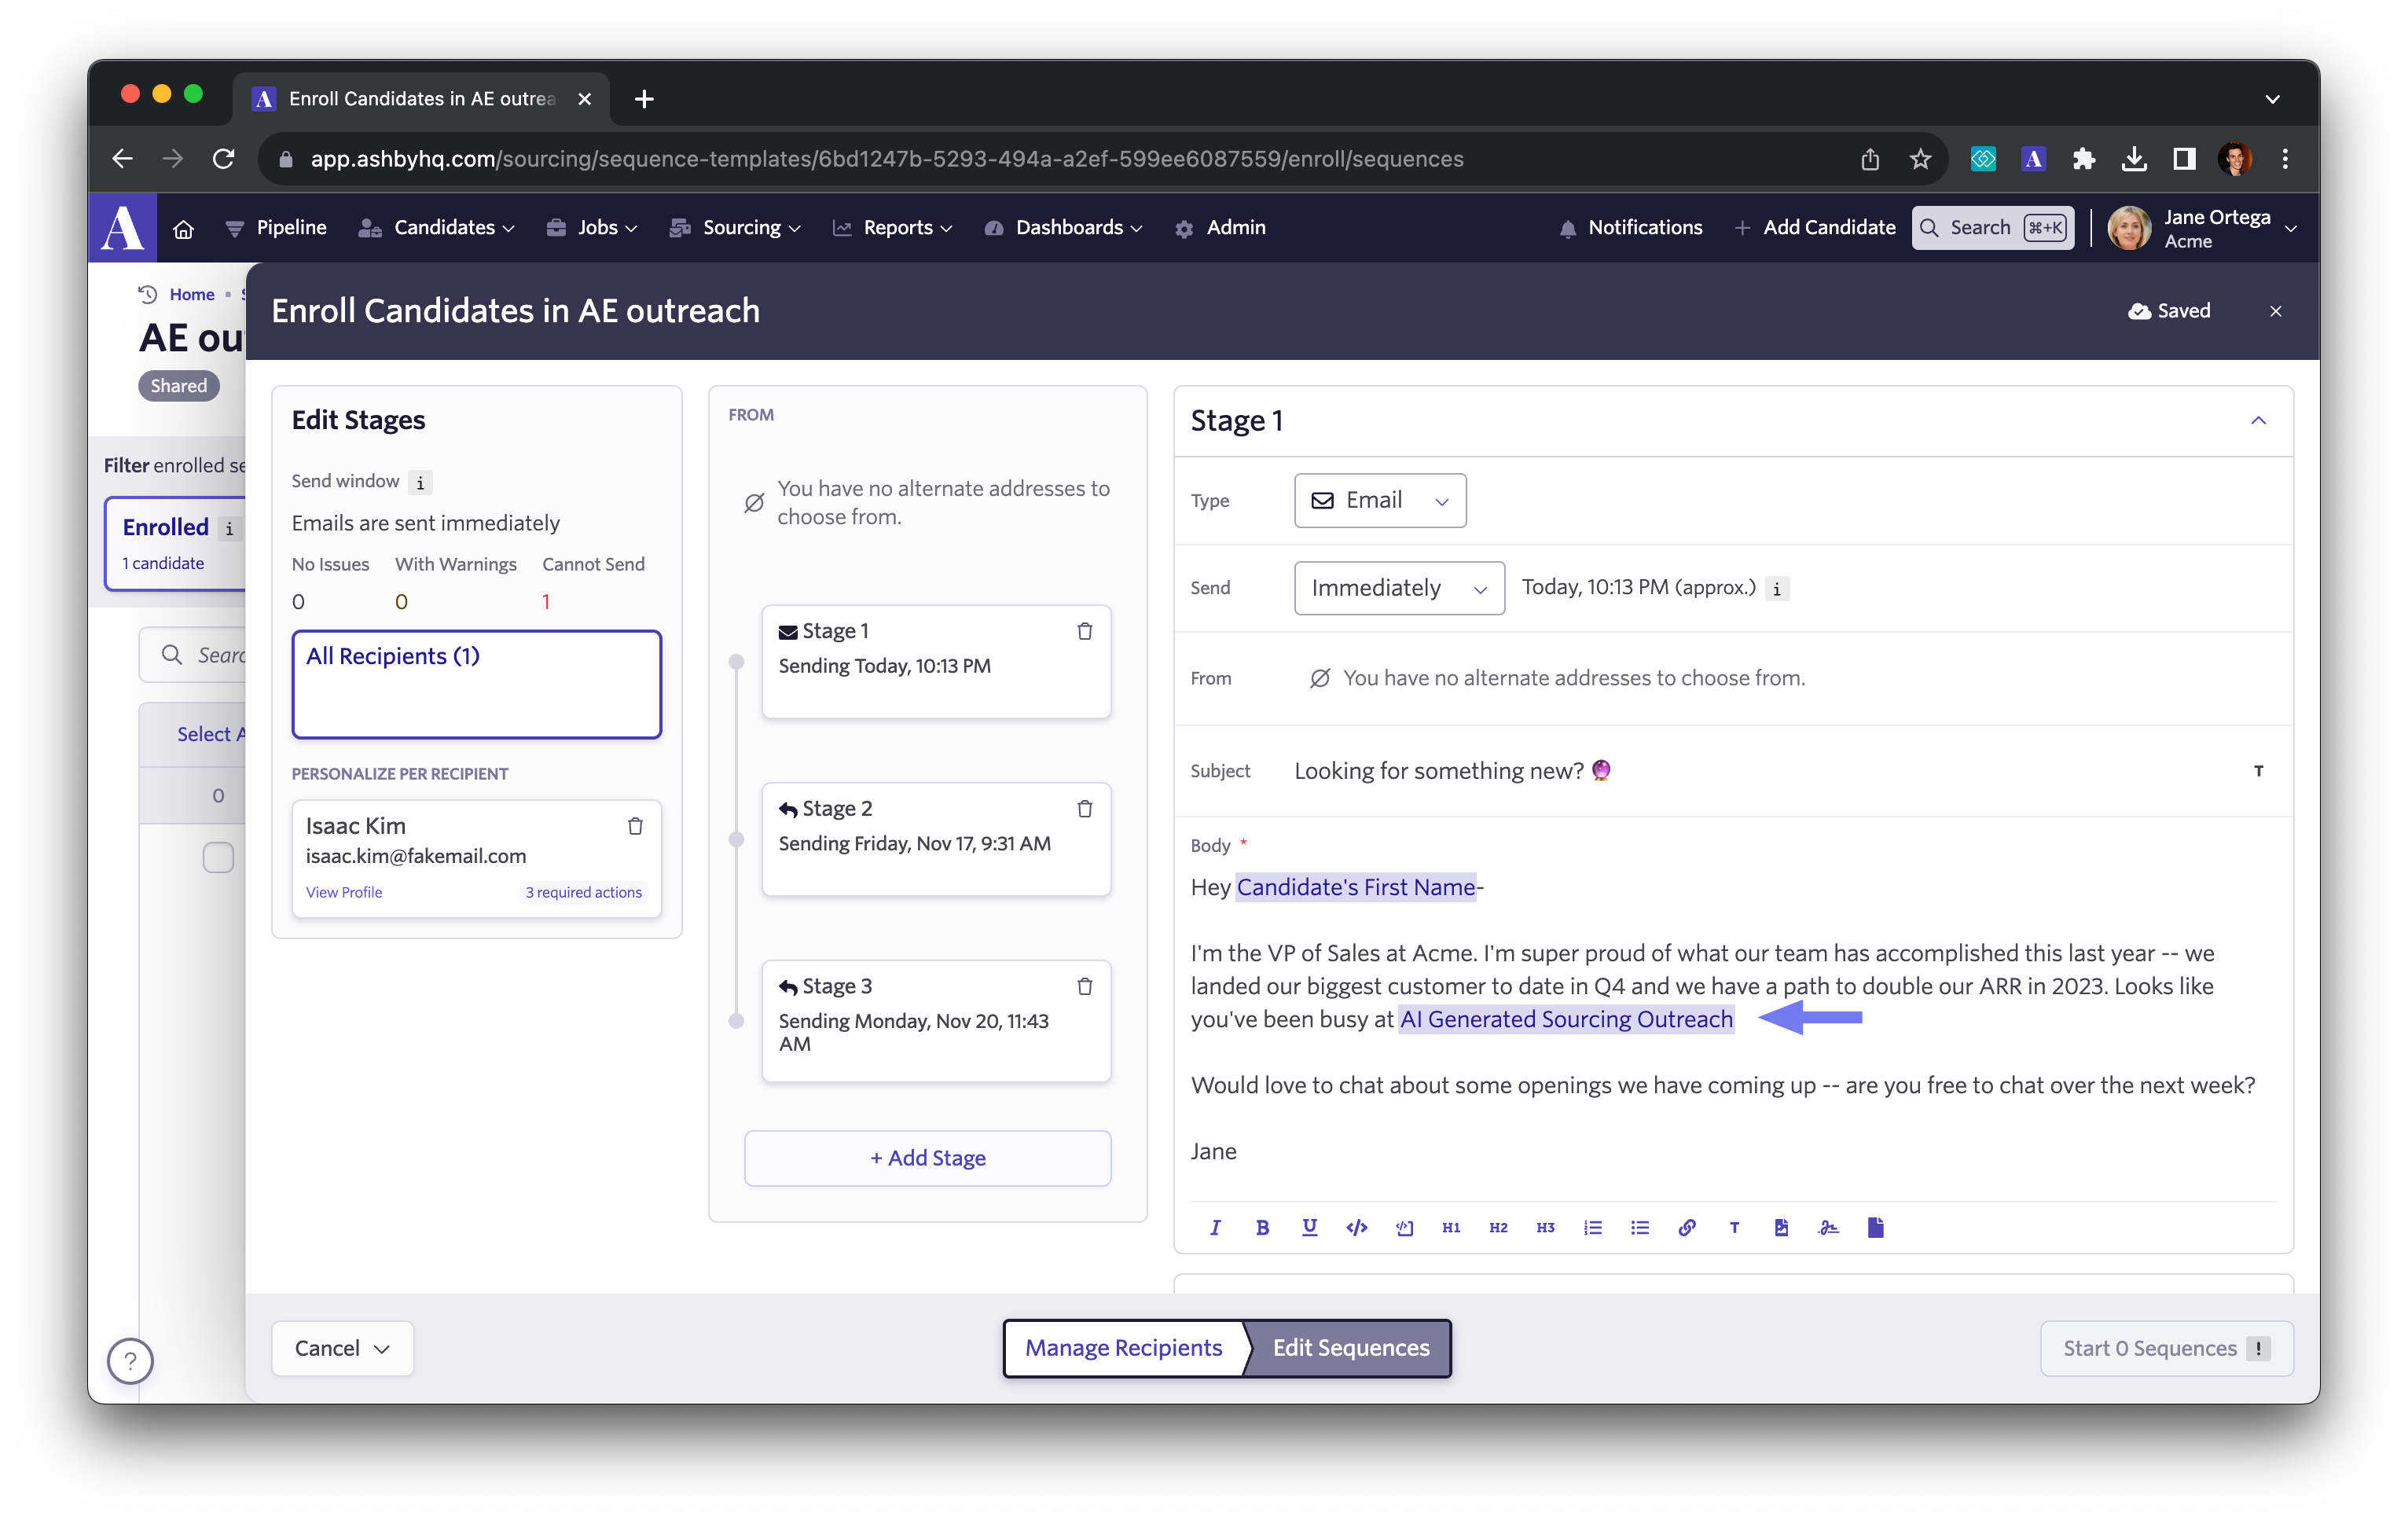
Task: Click the underline formatting icon
Action: pyautogui.click(x=1309, y=1227)
